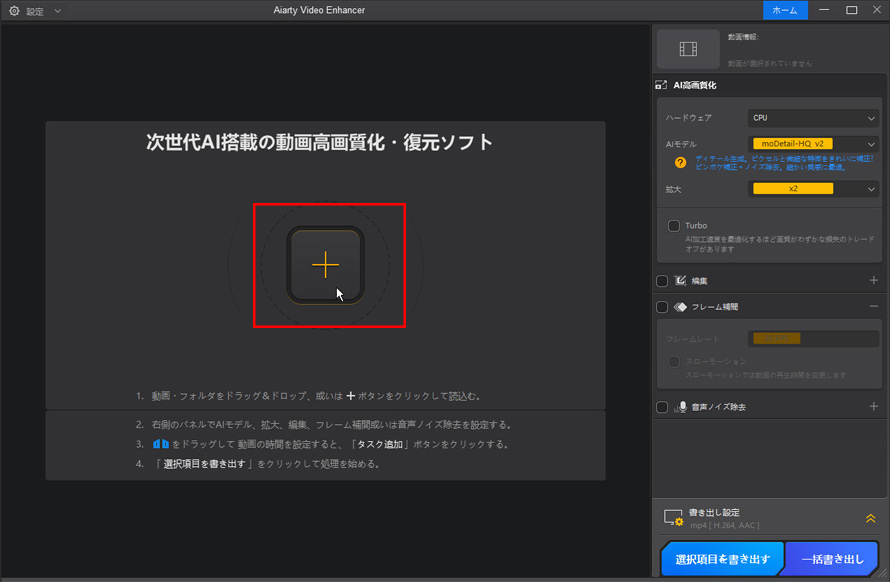Click the ホーム button
890x582 pixels.
785,10
